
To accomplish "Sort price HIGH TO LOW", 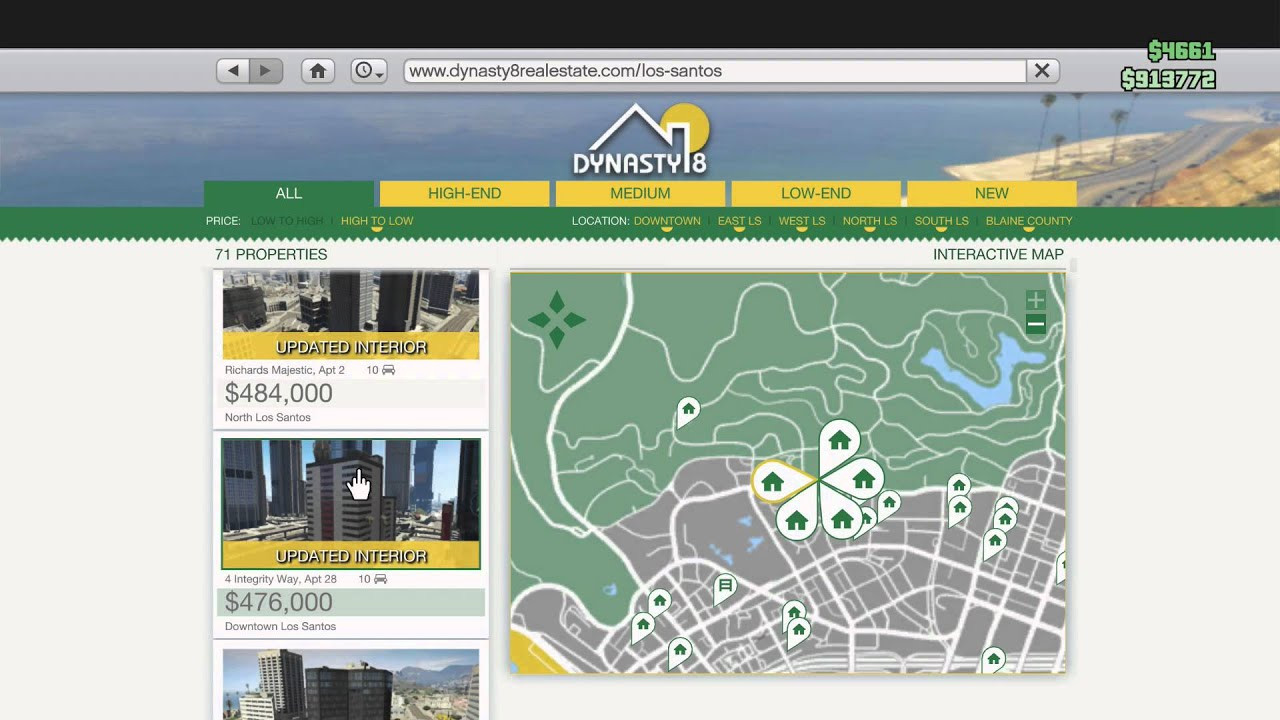I will point(377,221).
